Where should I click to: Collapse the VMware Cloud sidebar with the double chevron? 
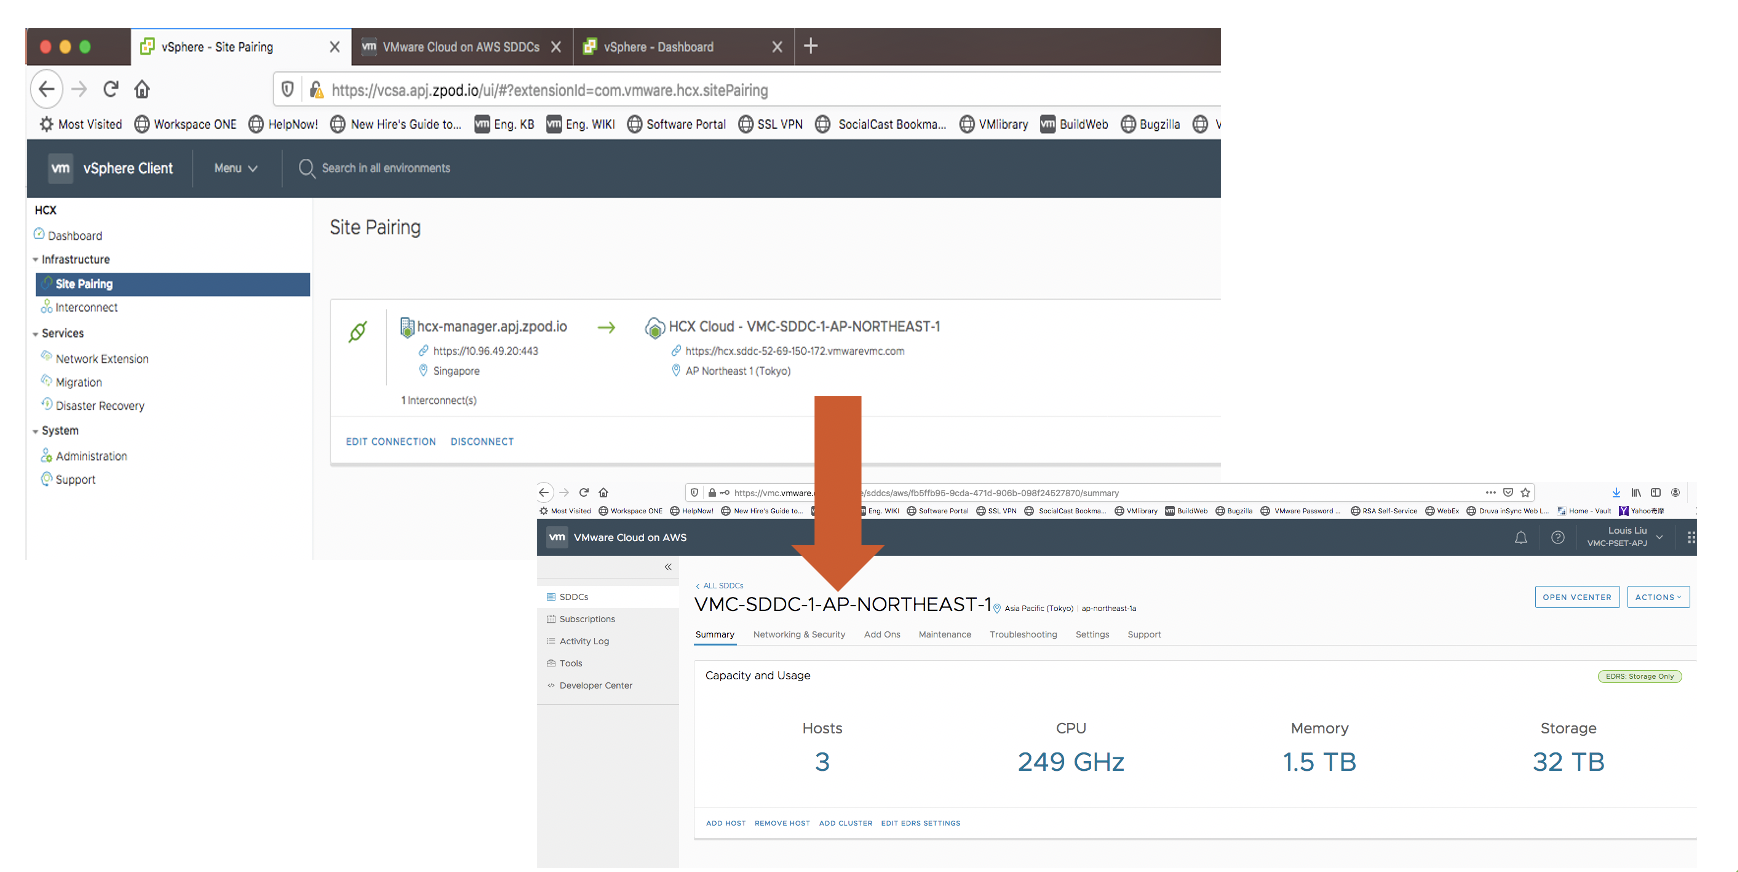click(668, 567)
